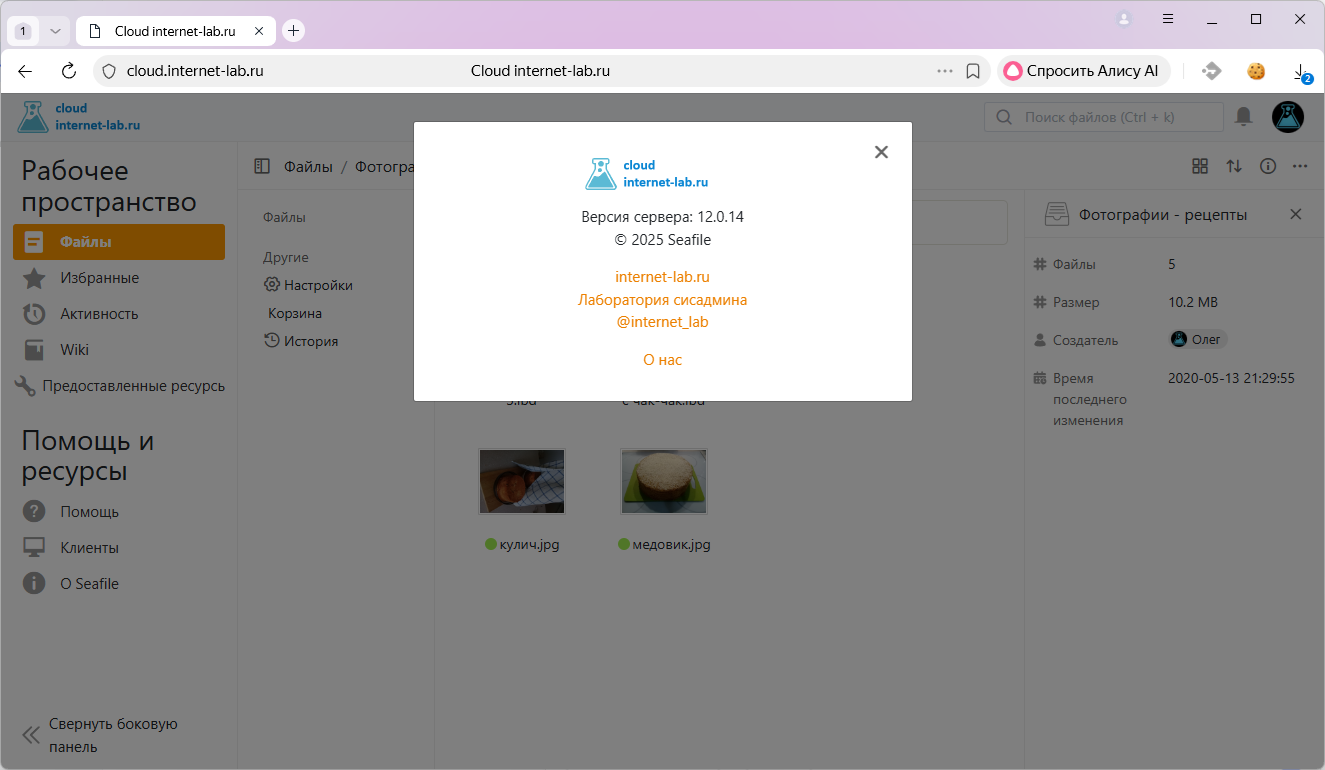Click the notifications bell icon
The height and width of the screenshot is (770, 1325).
[1243, 117]
